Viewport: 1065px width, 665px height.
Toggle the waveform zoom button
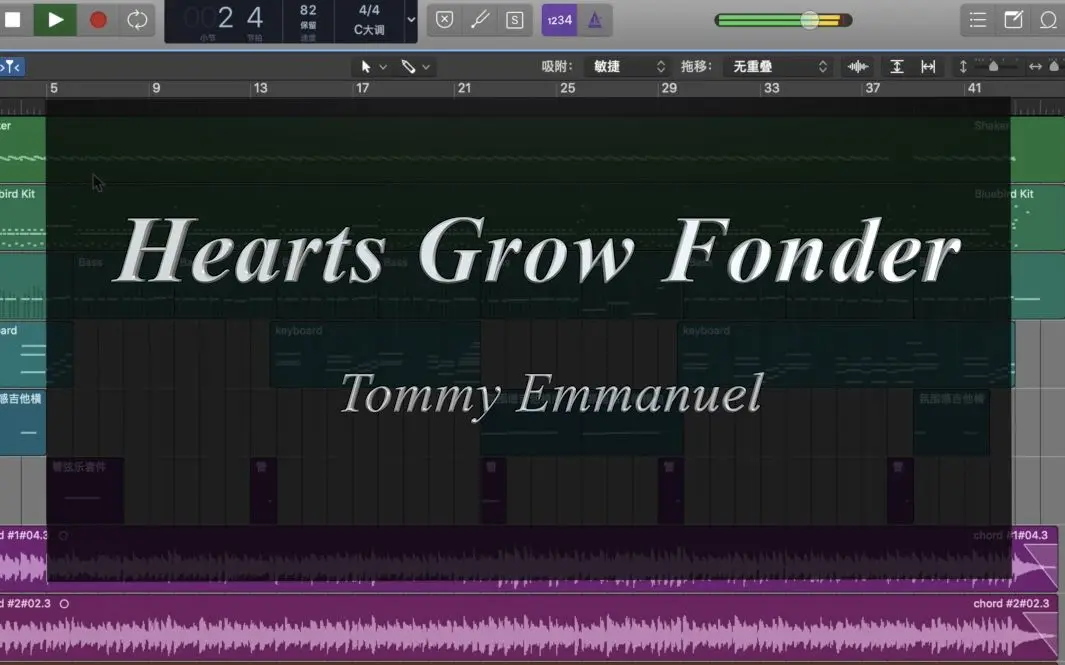858,67
